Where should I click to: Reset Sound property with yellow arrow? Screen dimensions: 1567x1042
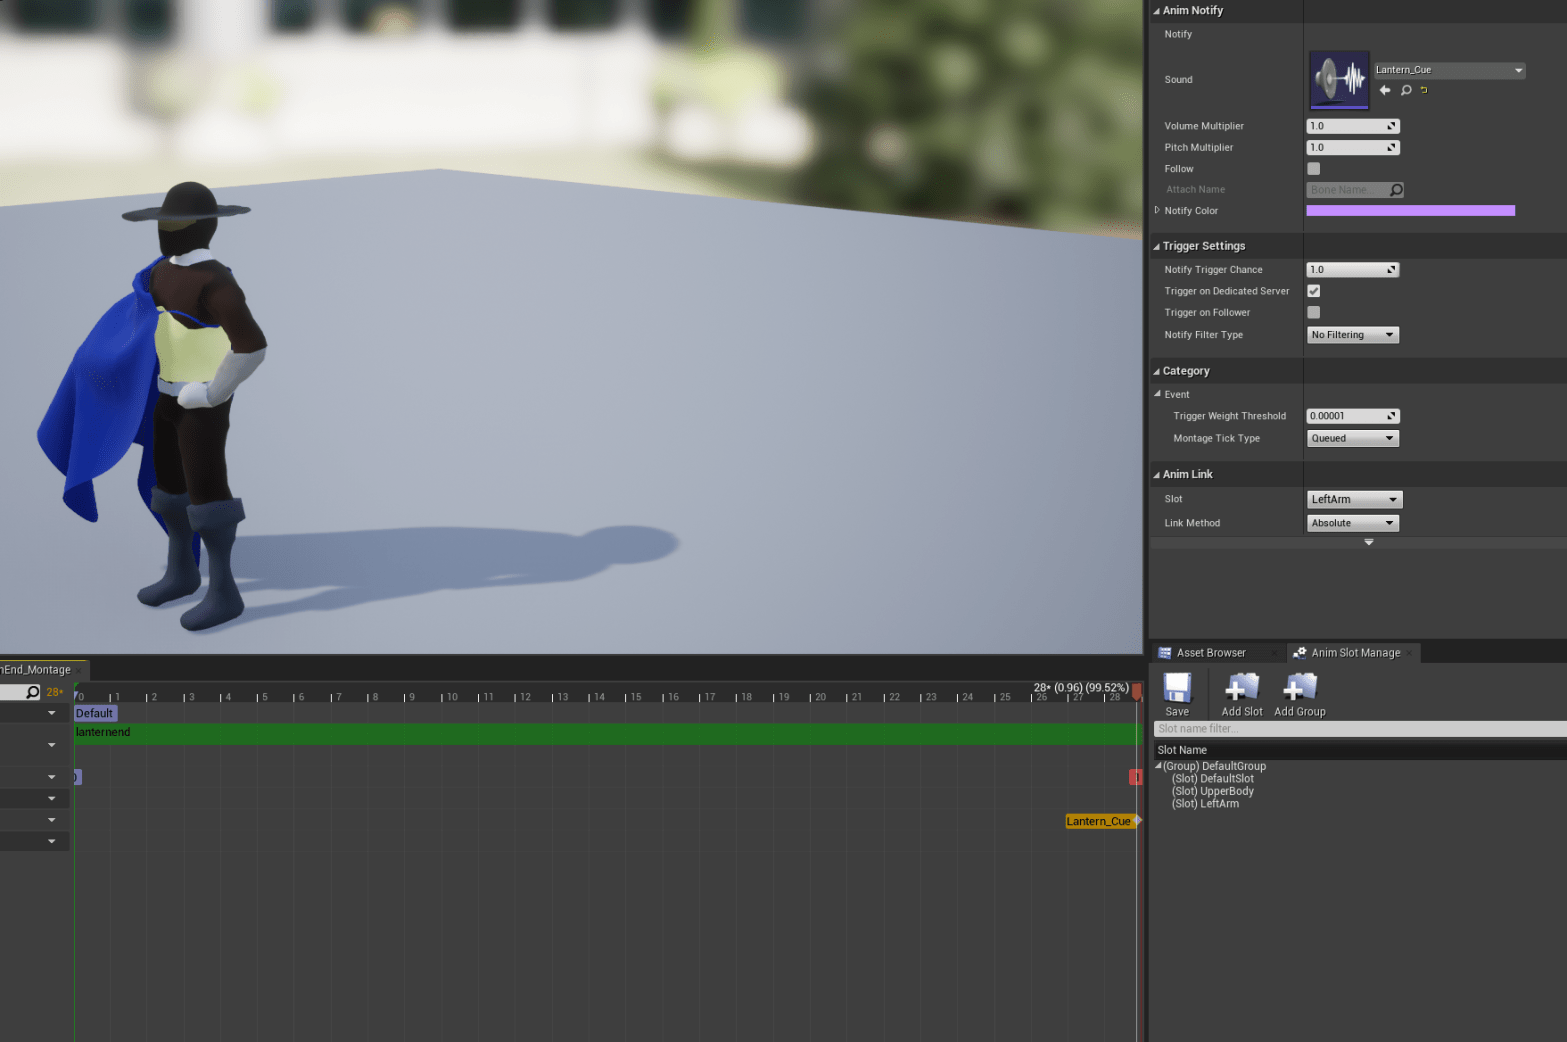coord(1424,90)
